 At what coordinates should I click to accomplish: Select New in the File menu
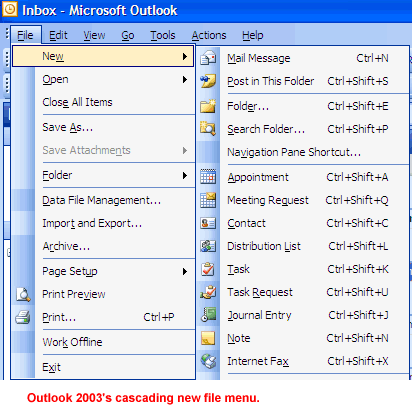(x=103, y=56)
